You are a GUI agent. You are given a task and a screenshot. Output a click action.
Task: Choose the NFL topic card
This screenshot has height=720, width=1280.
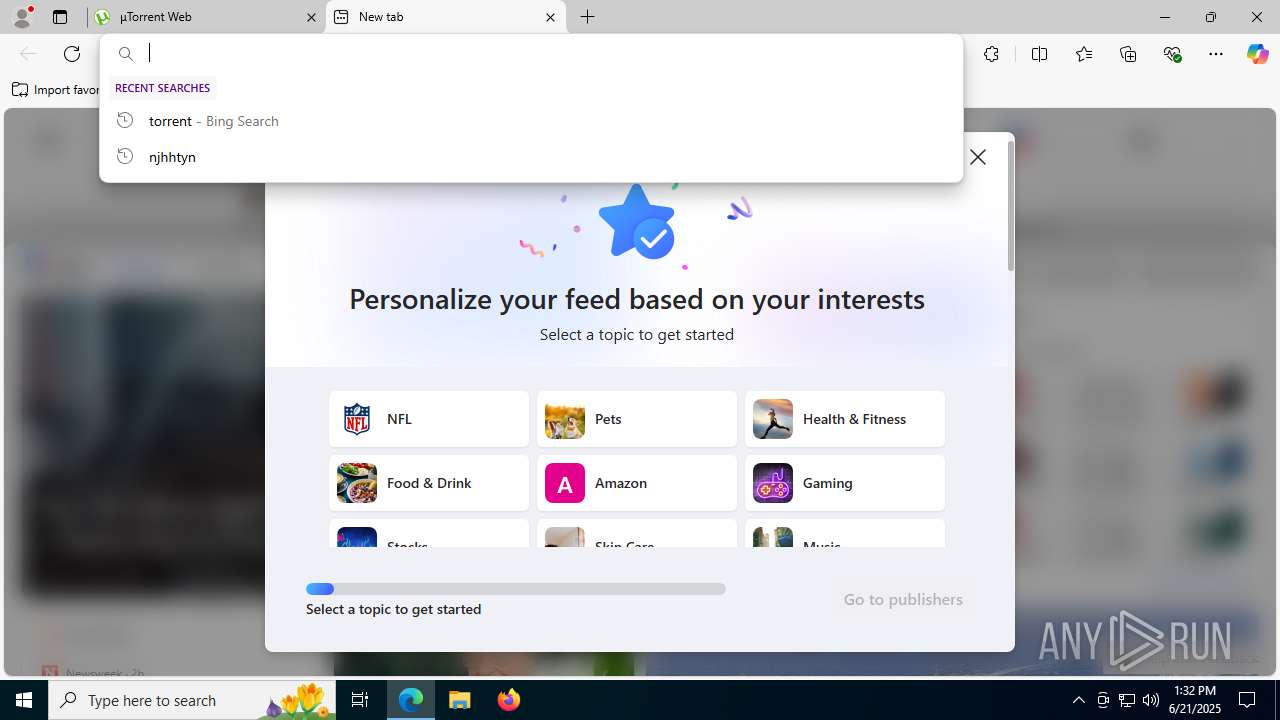point(429,419)
